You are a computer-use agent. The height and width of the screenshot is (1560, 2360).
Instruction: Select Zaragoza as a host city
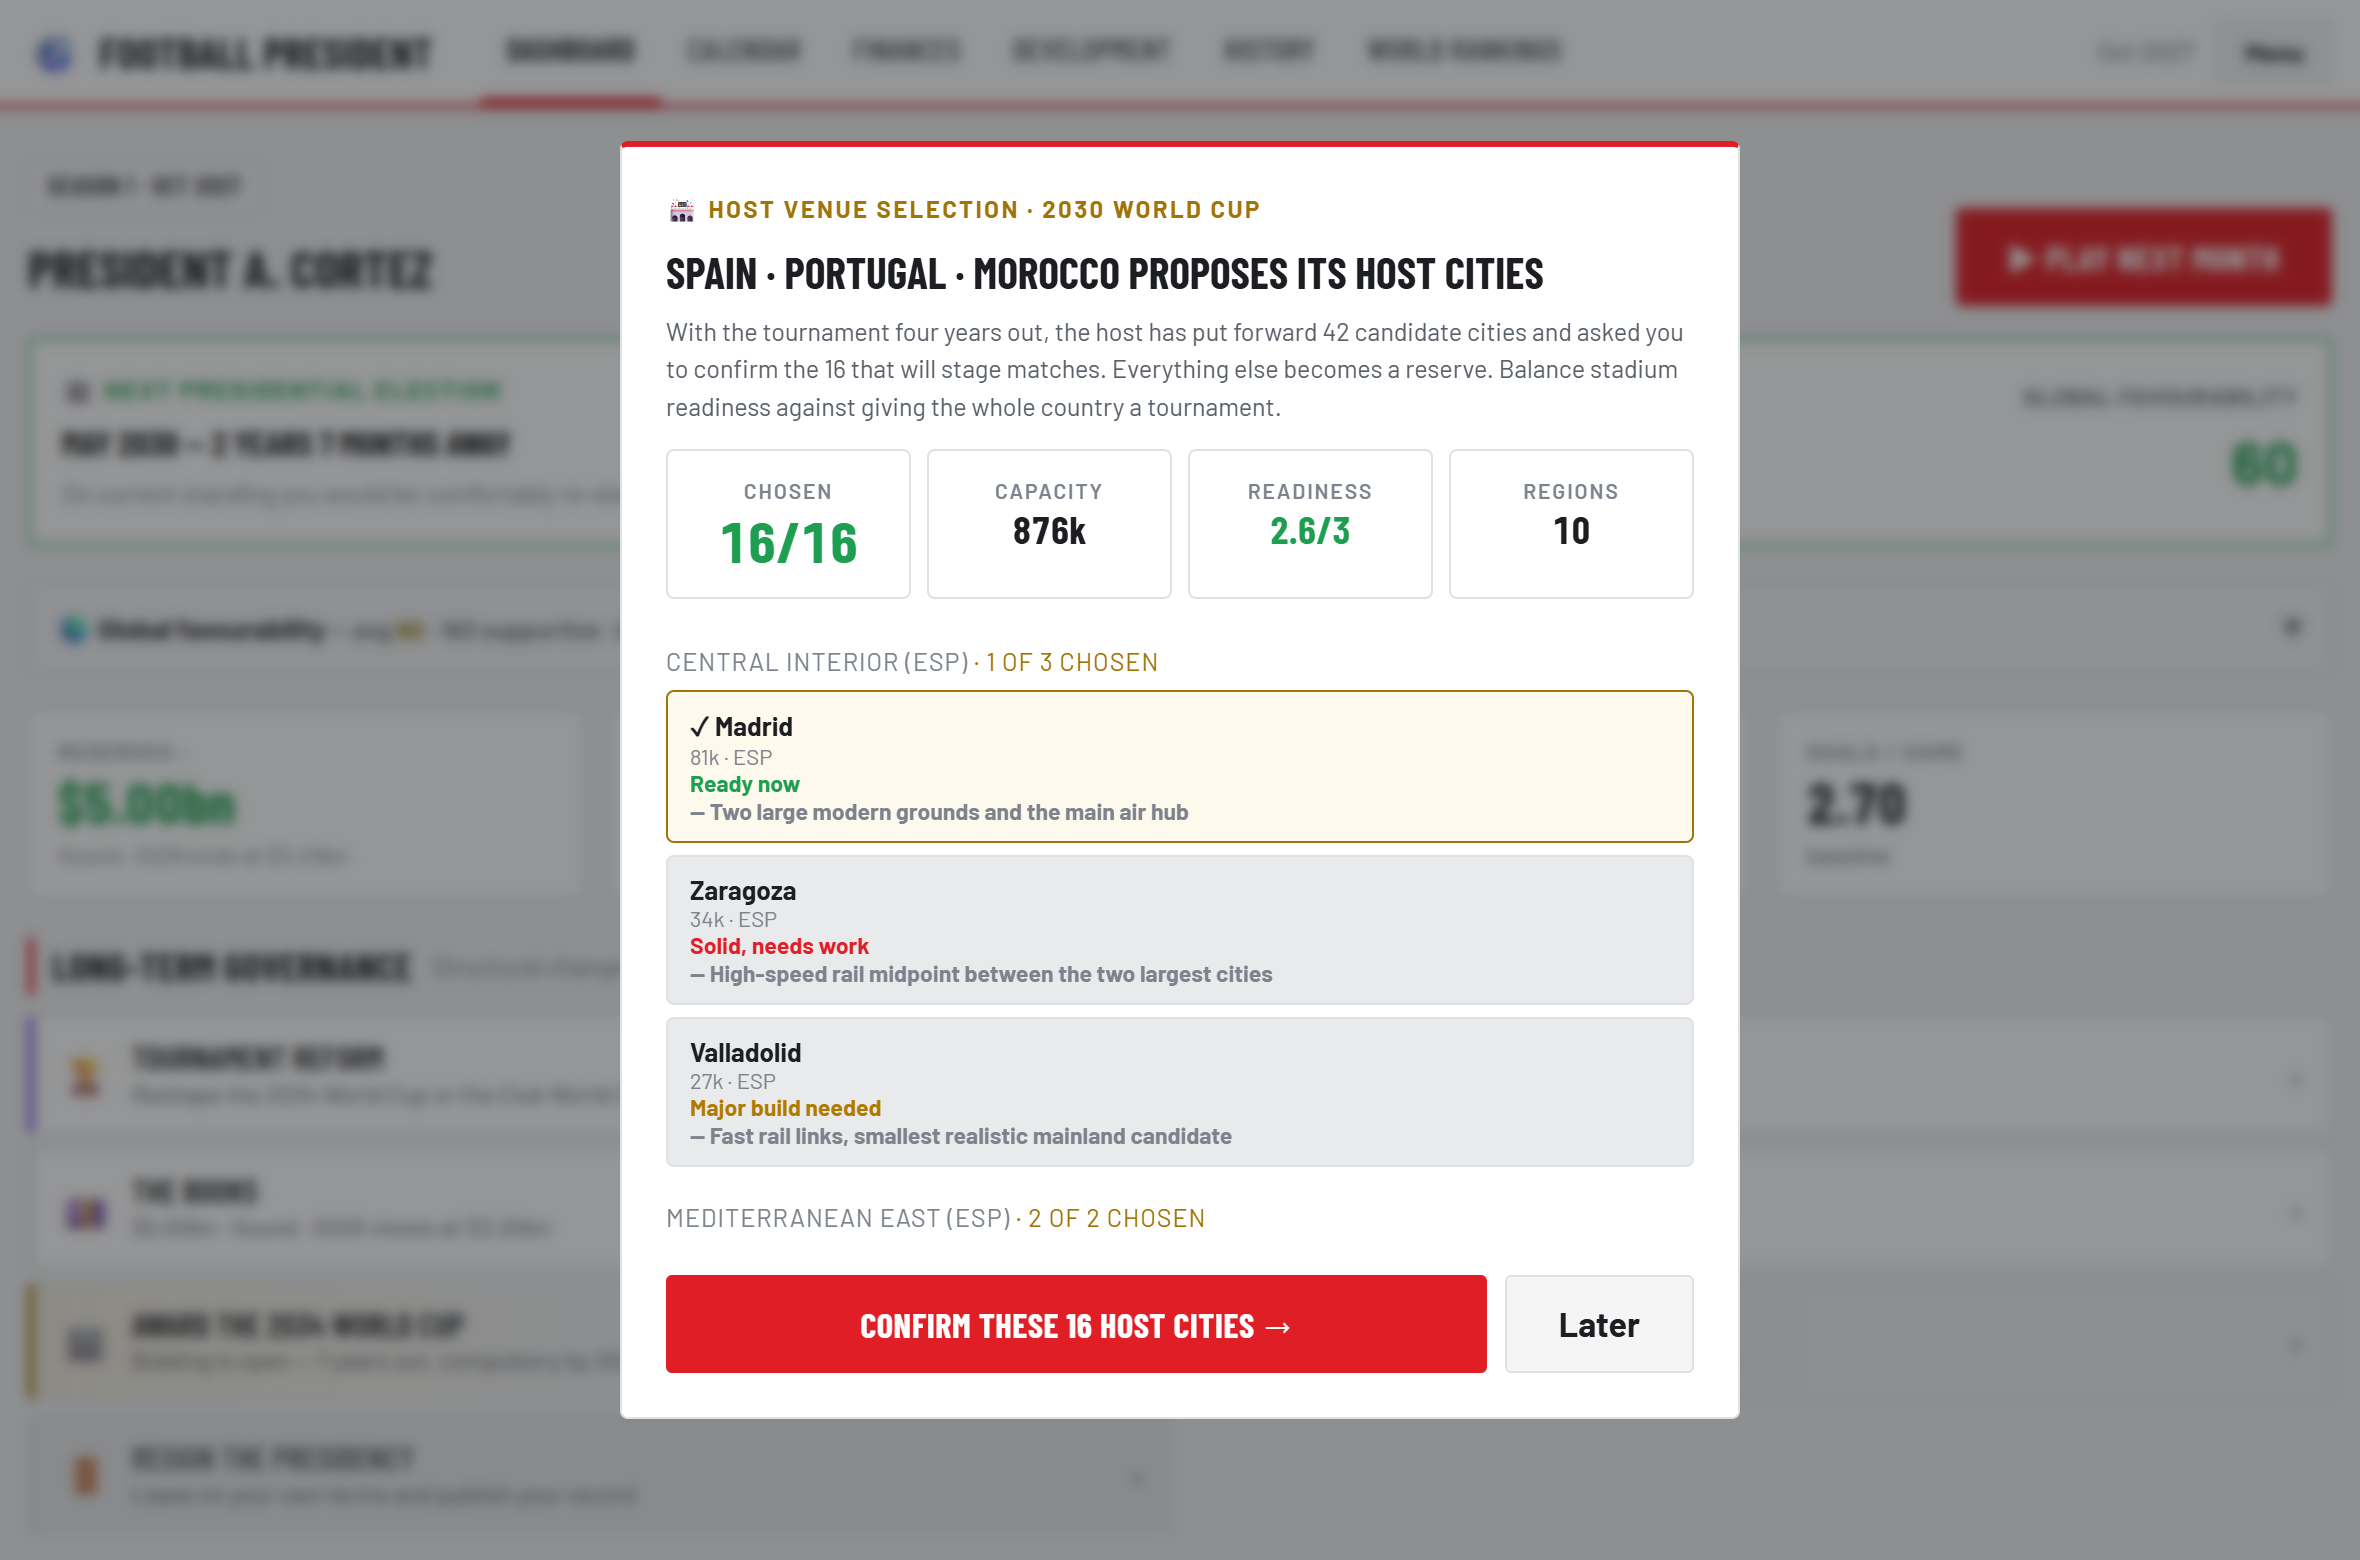pos(1180,930)
